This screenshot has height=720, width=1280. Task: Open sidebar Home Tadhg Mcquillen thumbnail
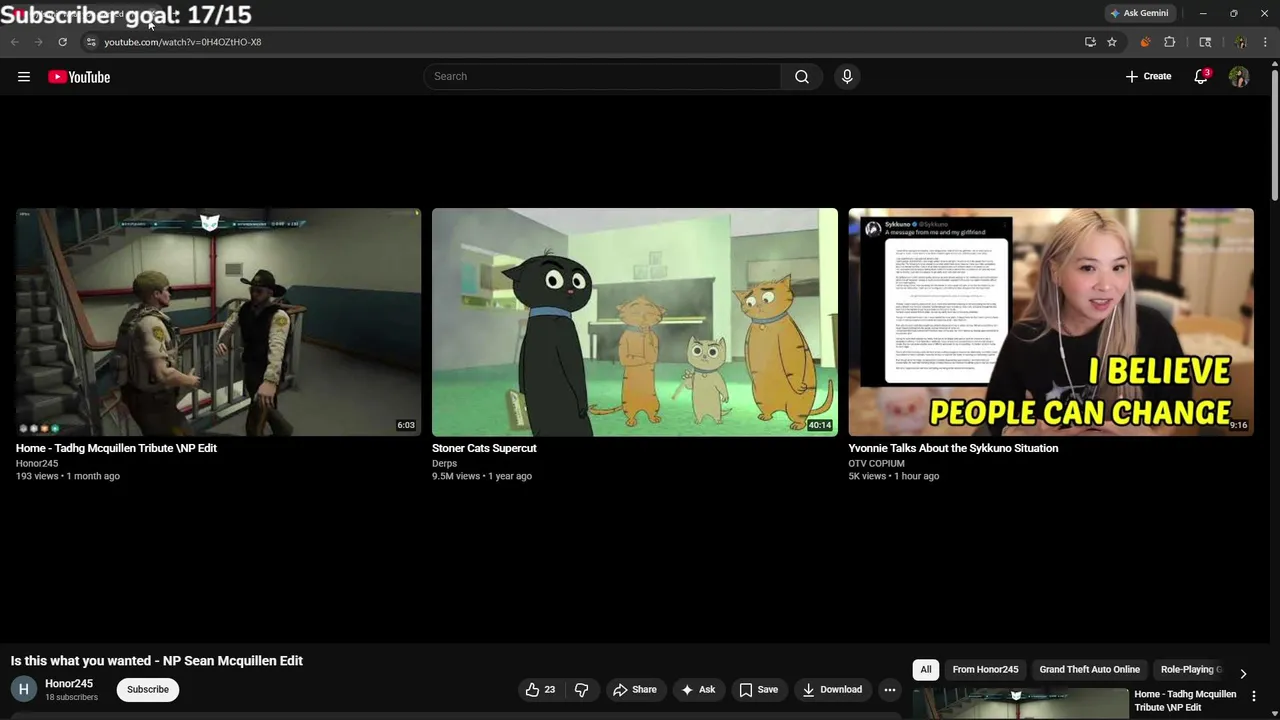coord(1020,703)
